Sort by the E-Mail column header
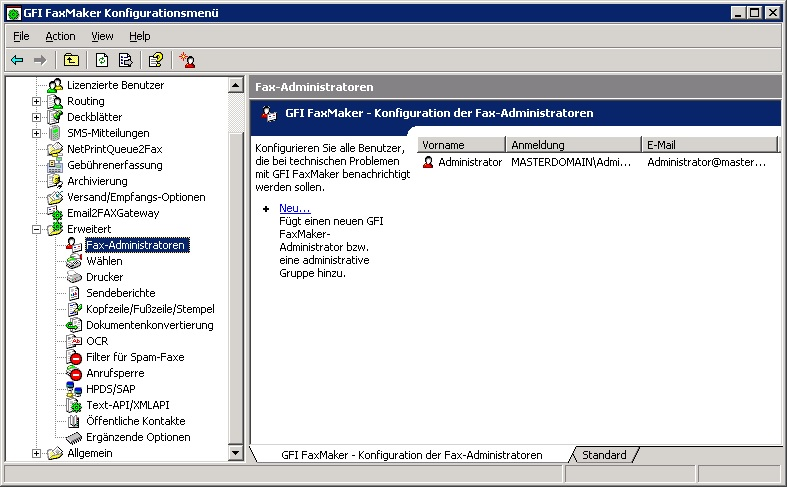This screenshot has height=487, width=787. coord(710,145)
